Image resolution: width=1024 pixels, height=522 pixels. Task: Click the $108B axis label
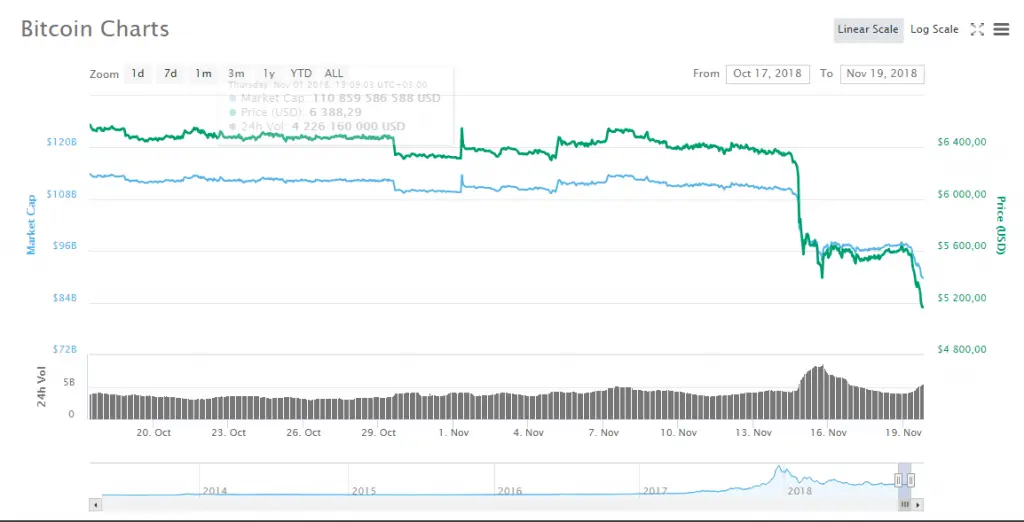(62, 194)
